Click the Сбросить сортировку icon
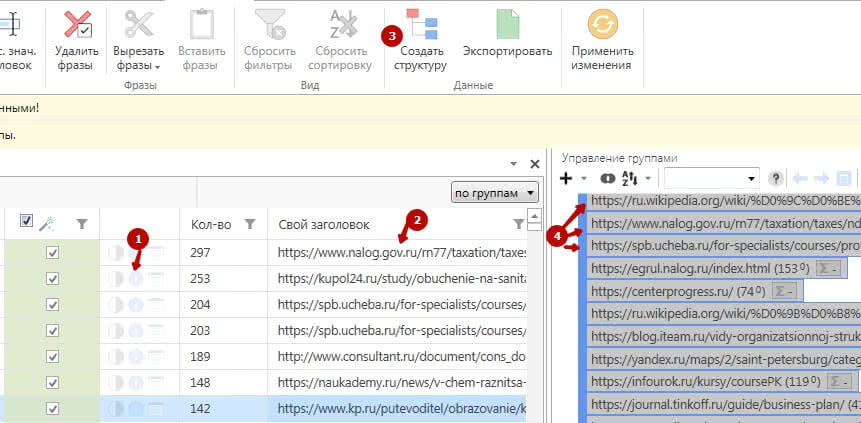 coord(343,25)
